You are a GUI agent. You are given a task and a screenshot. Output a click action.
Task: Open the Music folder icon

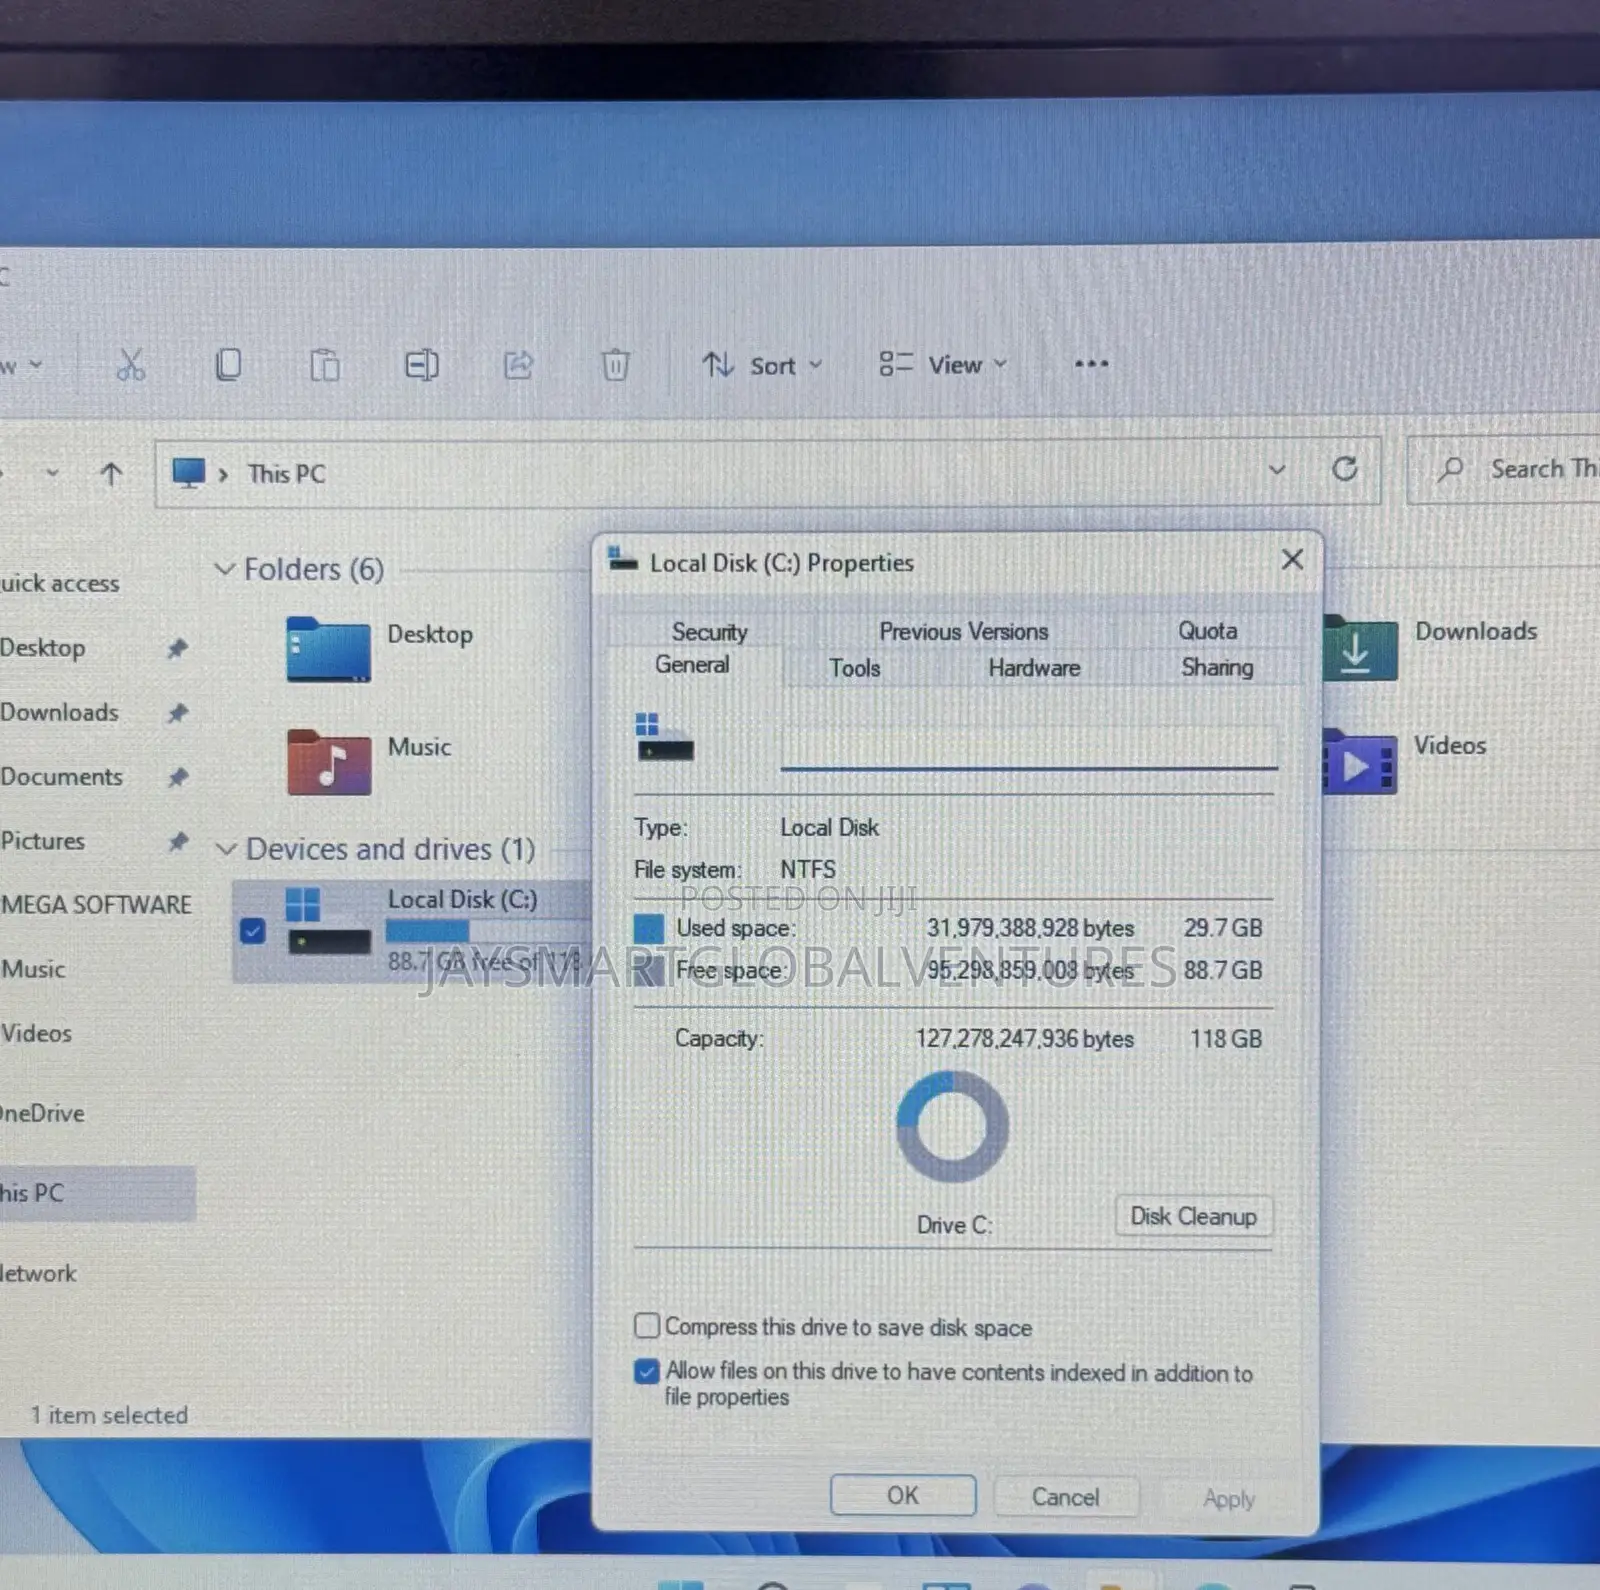pos(328,762)
